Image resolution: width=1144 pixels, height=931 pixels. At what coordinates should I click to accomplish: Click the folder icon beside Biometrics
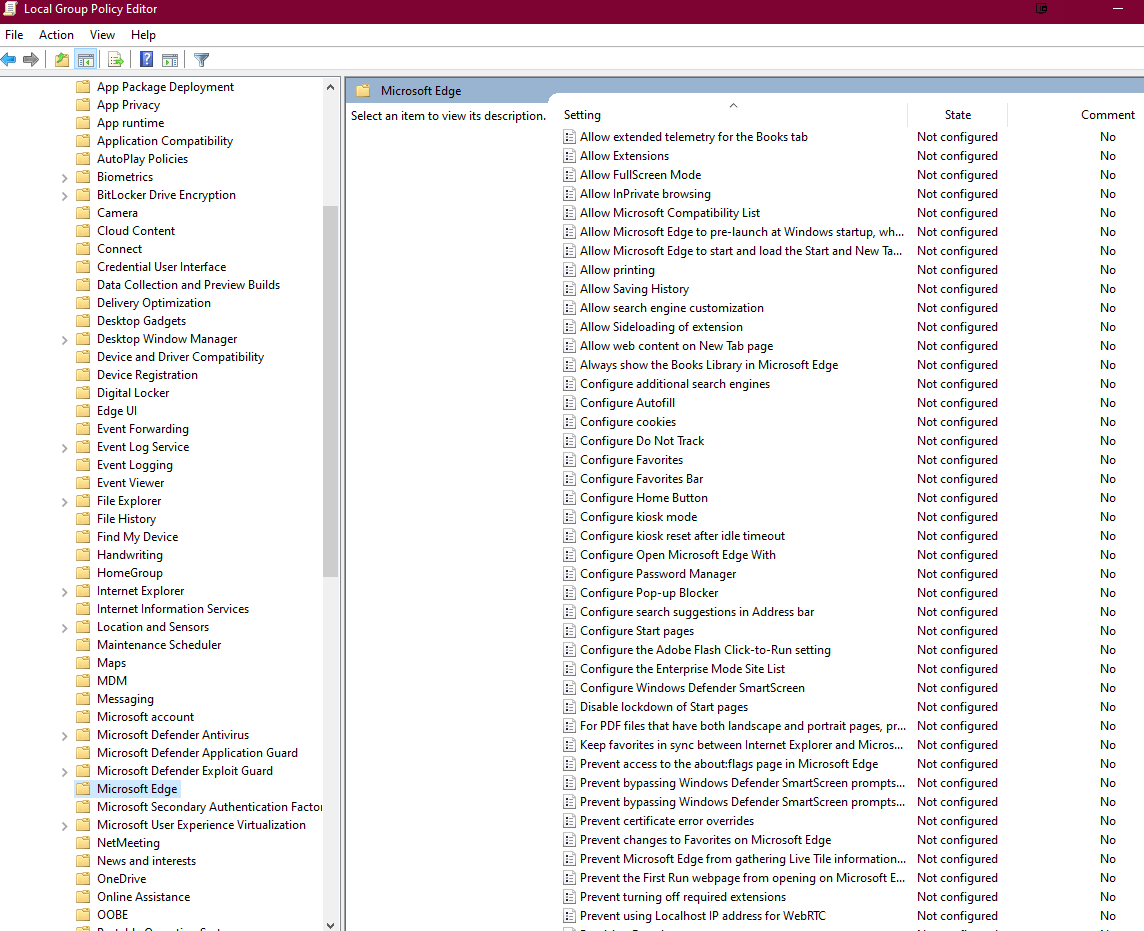coord(83,177)
